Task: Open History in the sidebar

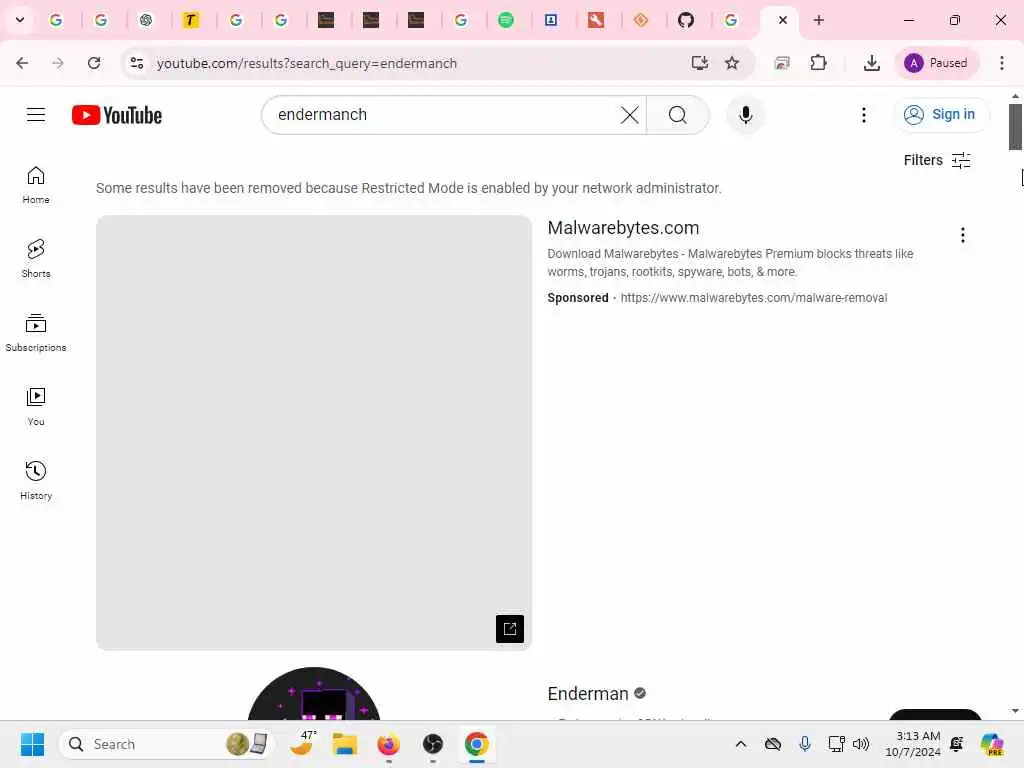Action: [x=36, y=480]
